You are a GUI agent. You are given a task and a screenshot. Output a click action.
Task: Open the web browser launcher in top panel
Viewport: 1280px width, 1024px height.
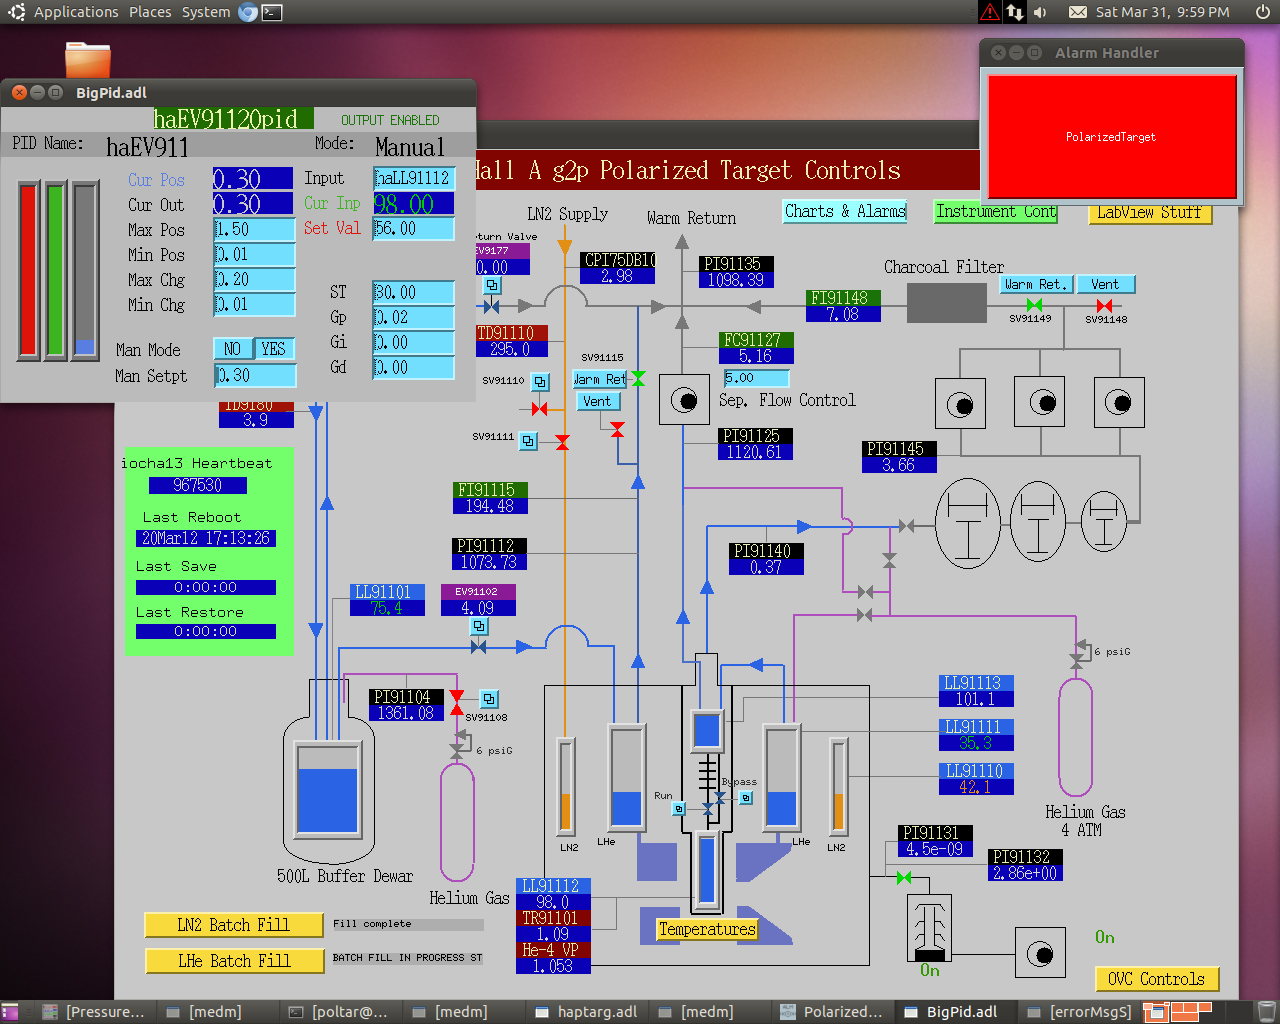tap(248, 12)
